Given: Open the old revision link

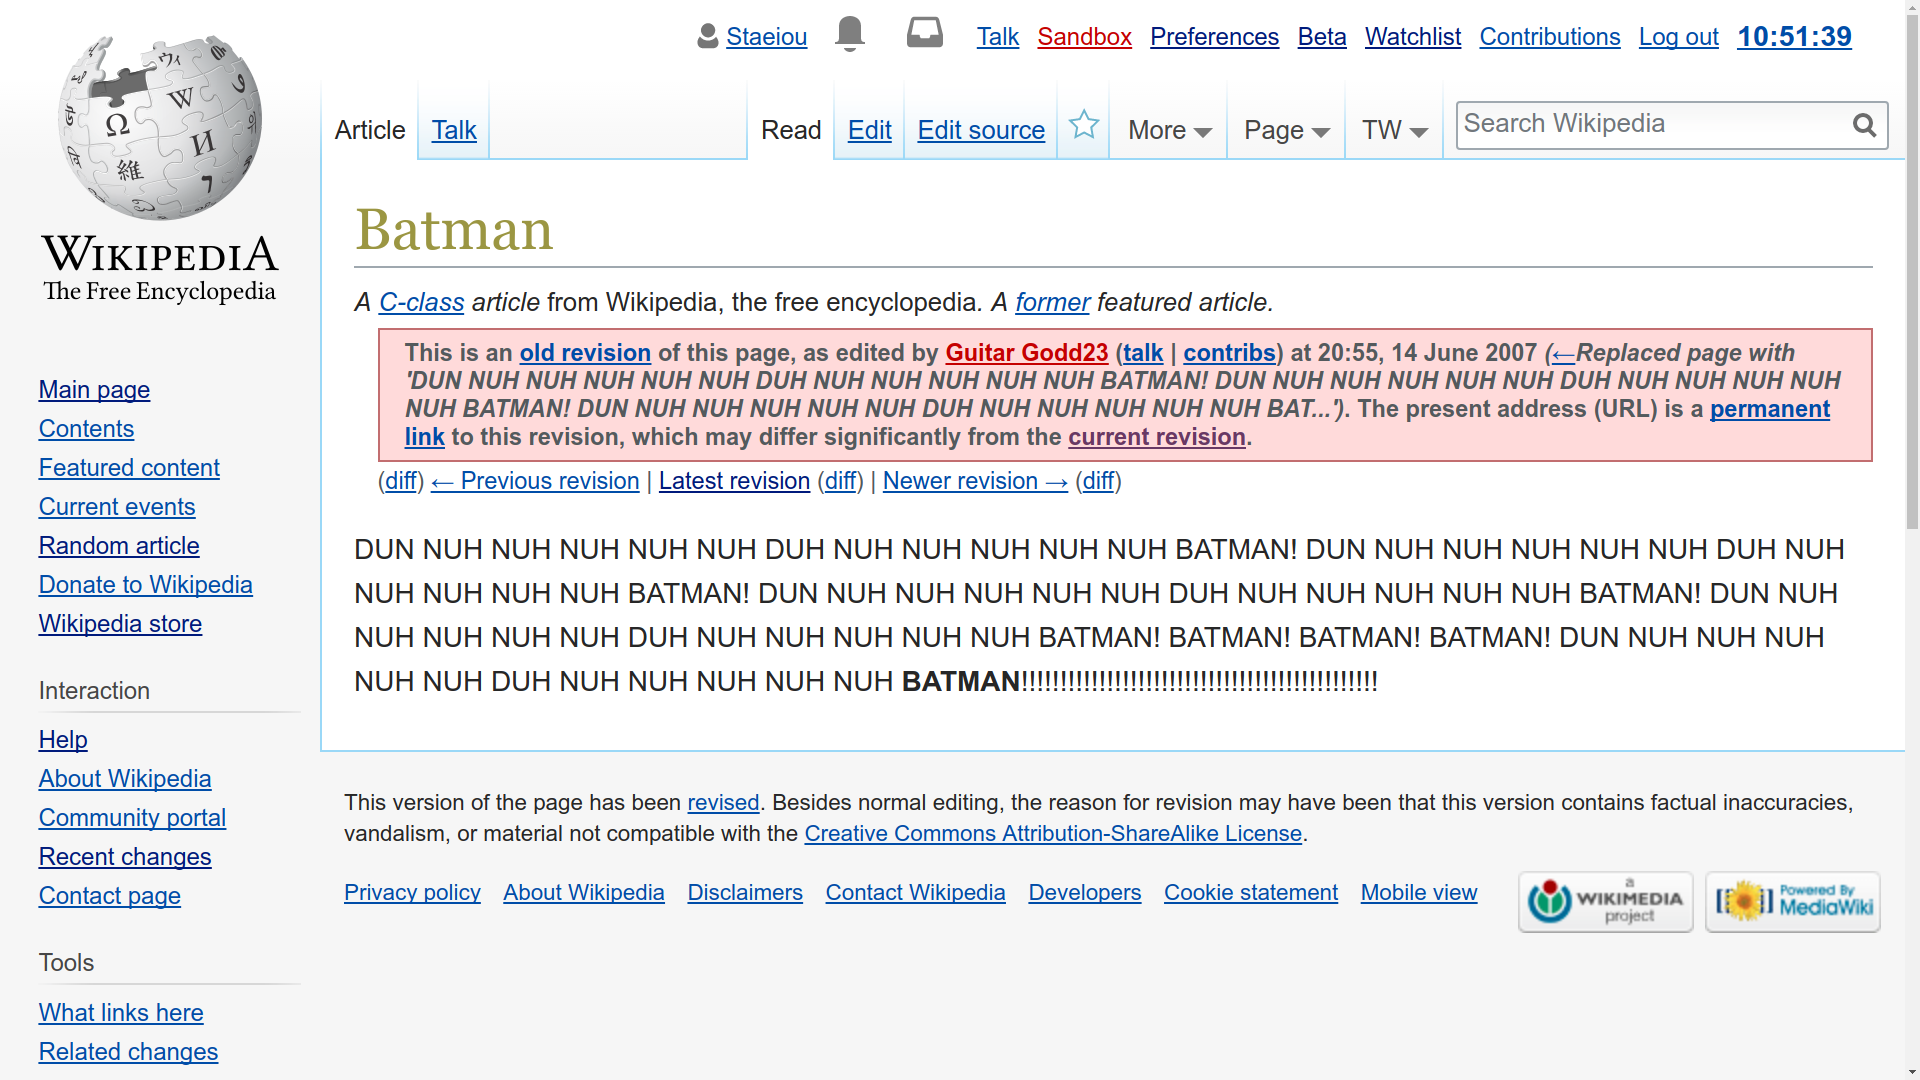Looking at the screenshot, I should pos(585,353).
